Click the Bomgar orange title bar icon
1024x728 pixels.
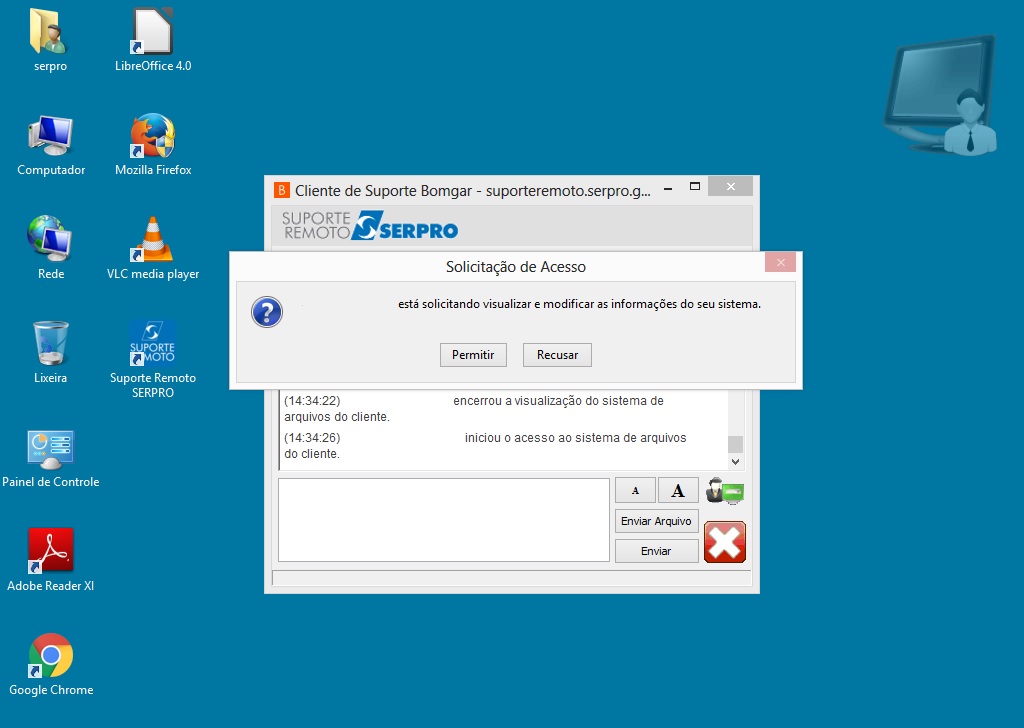coord(281,190)
